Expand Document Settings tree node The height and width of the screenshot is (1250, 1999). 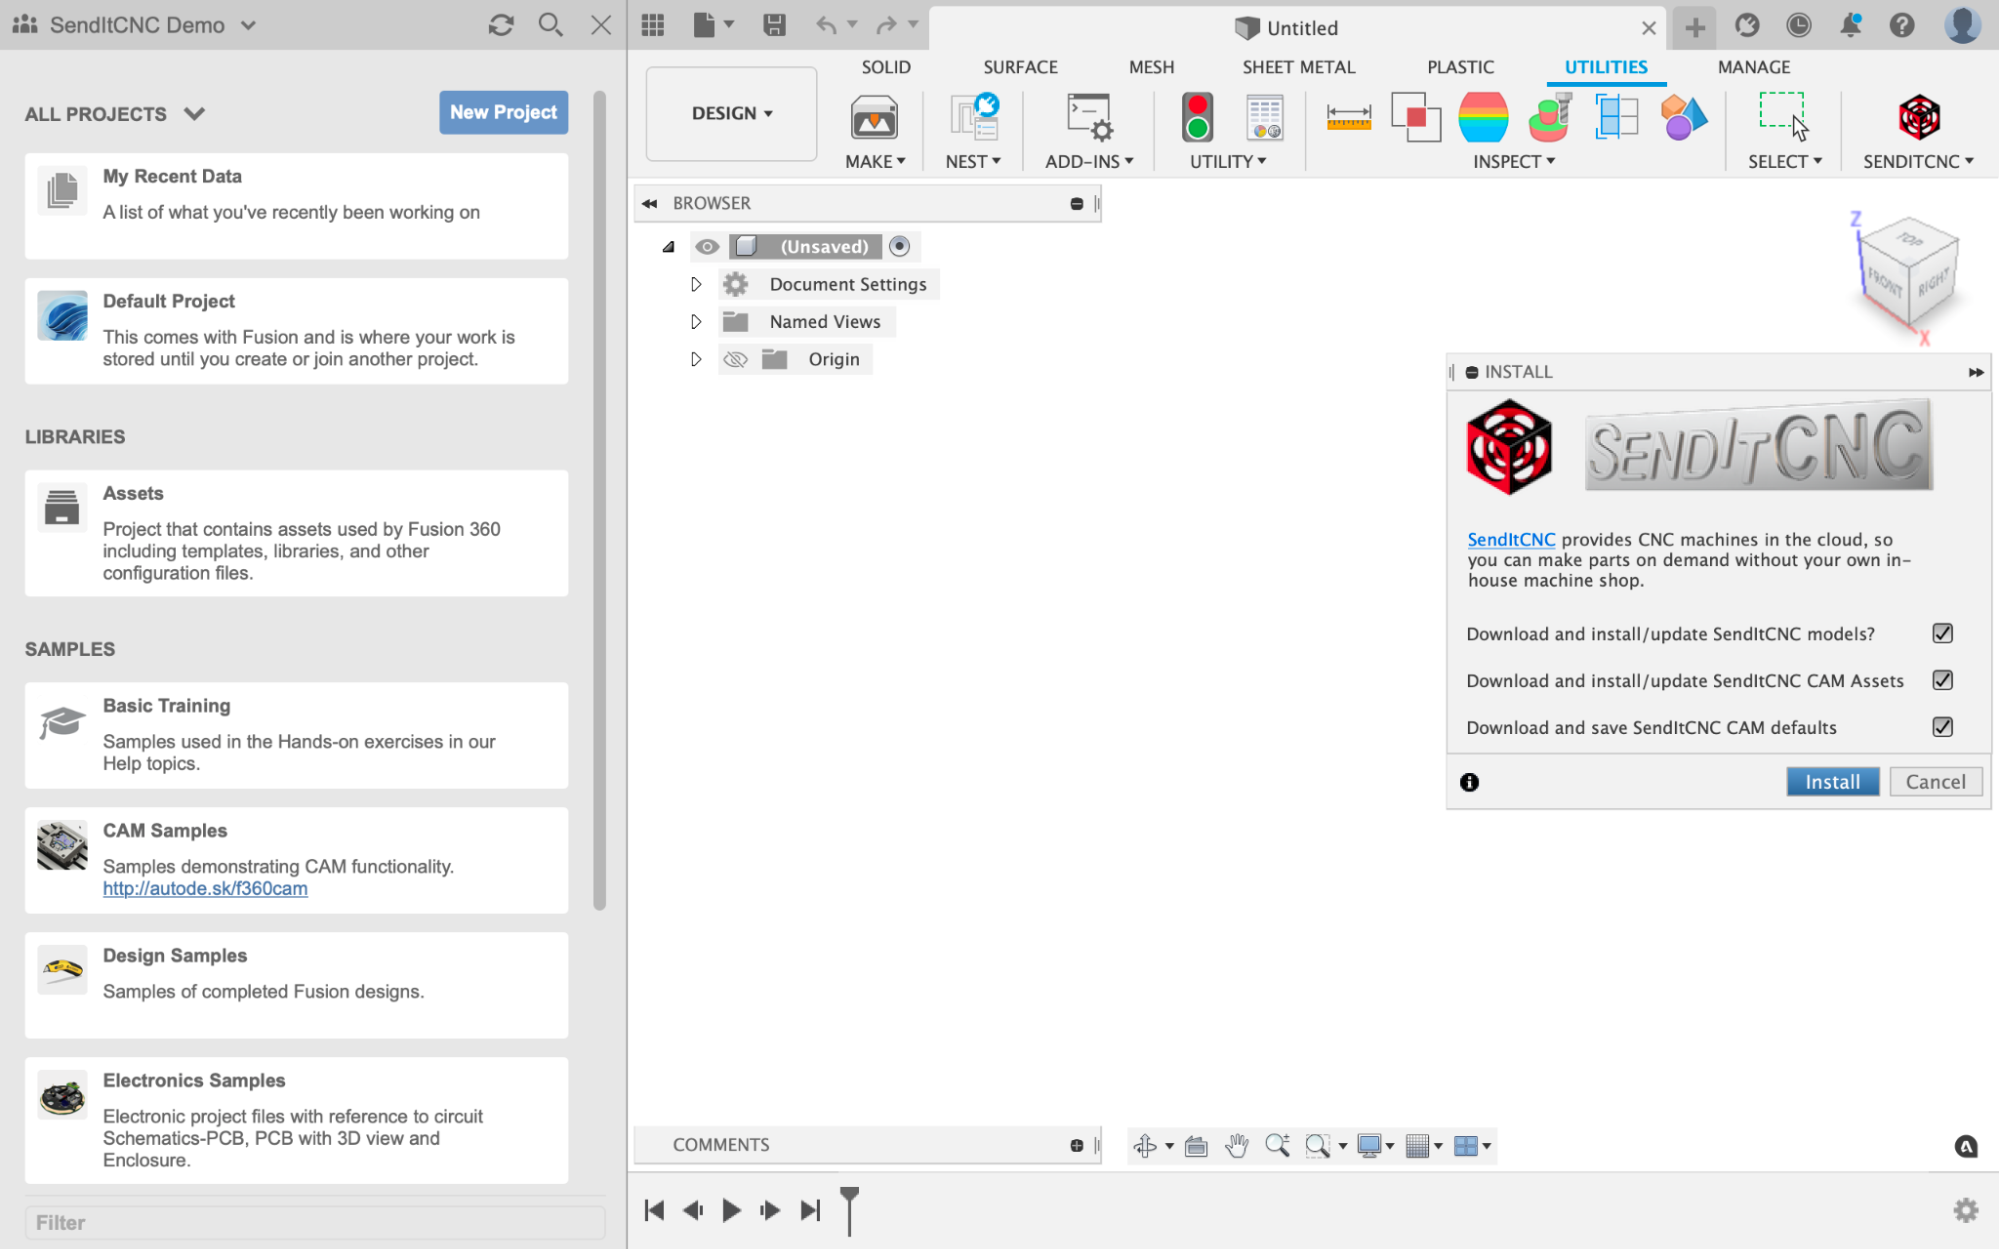(x=696, y=285)
